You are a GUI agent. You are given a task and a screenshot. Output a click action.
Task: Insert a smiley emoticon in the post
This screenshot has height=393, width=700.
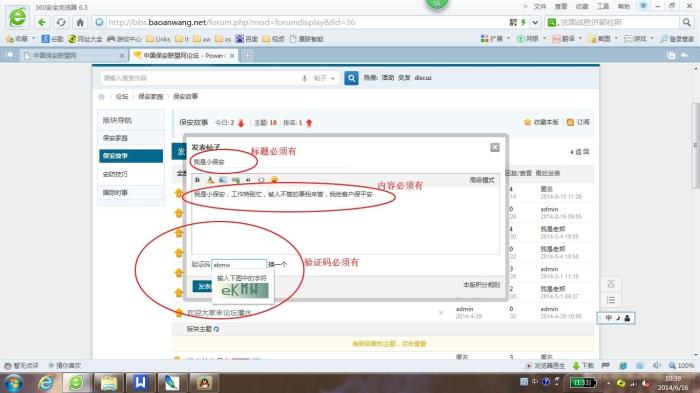(274, 180)
